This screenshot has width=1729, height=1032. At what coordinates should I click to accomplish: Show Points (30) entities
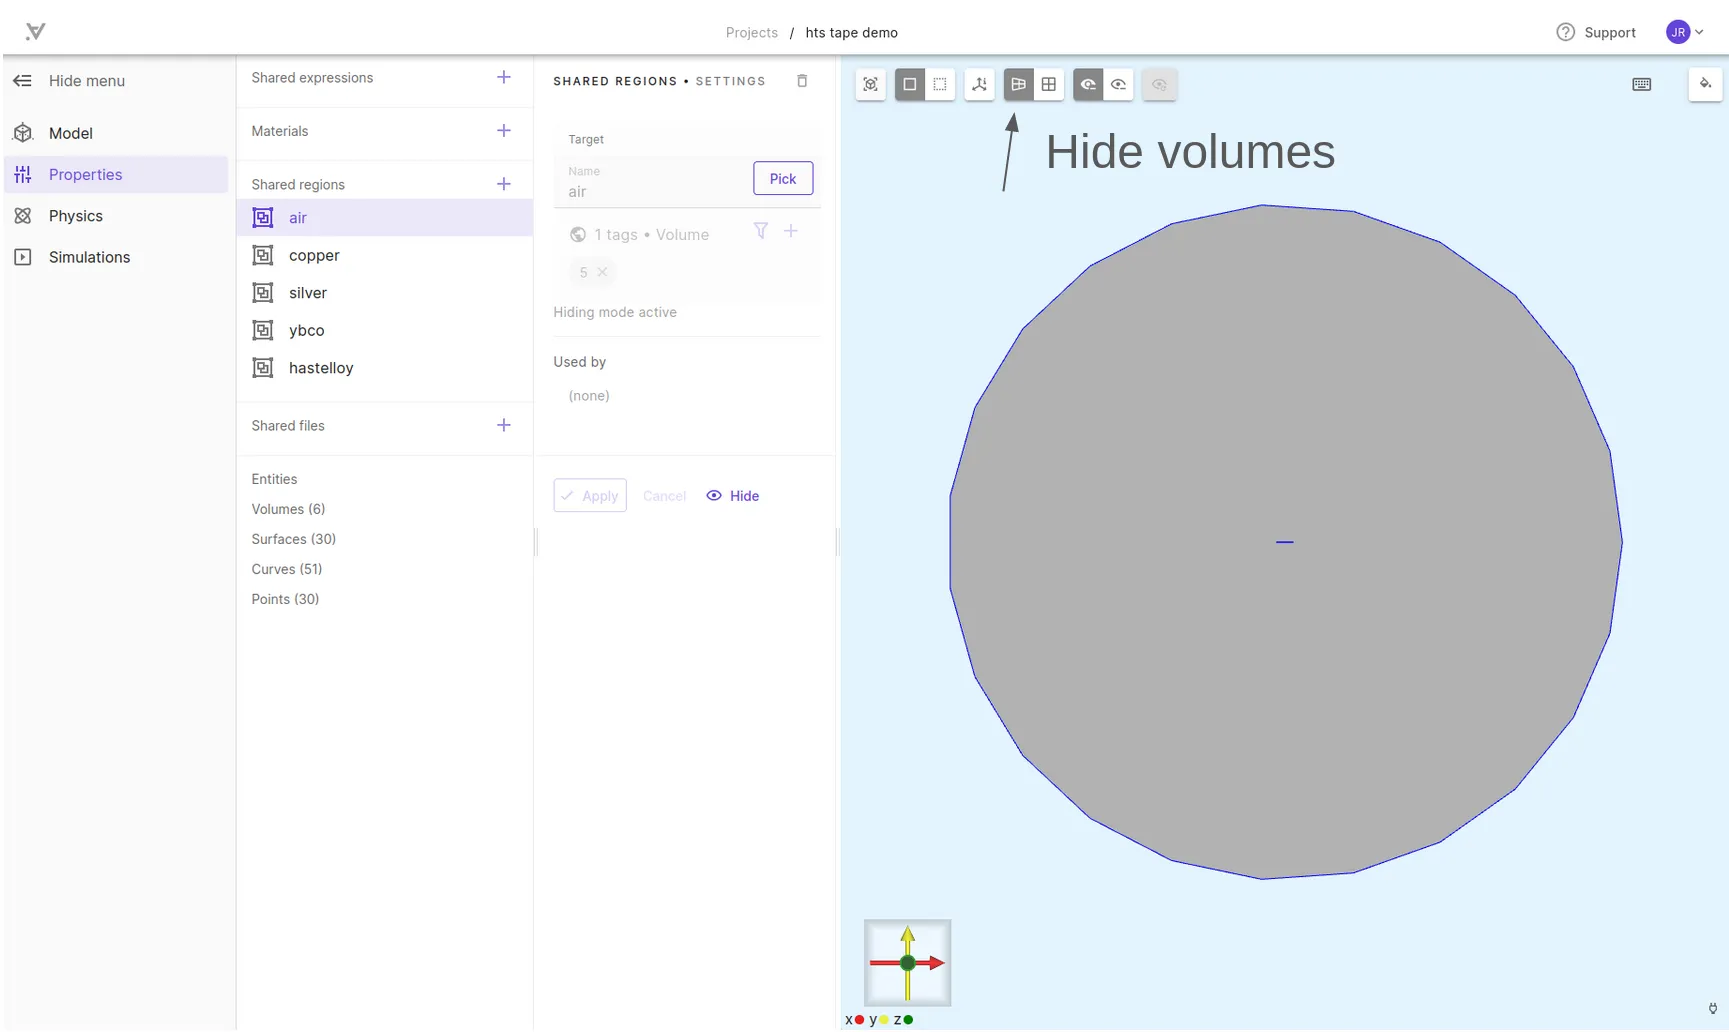point(285,599)
